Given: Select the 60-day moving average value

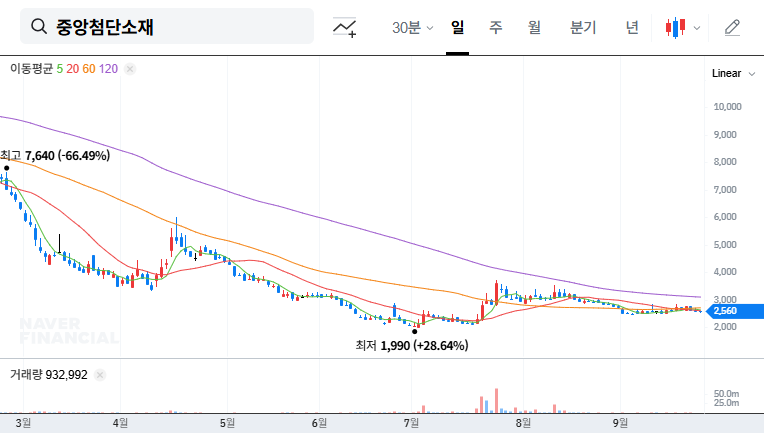Looking at the screenshot, I should point(89,69).
